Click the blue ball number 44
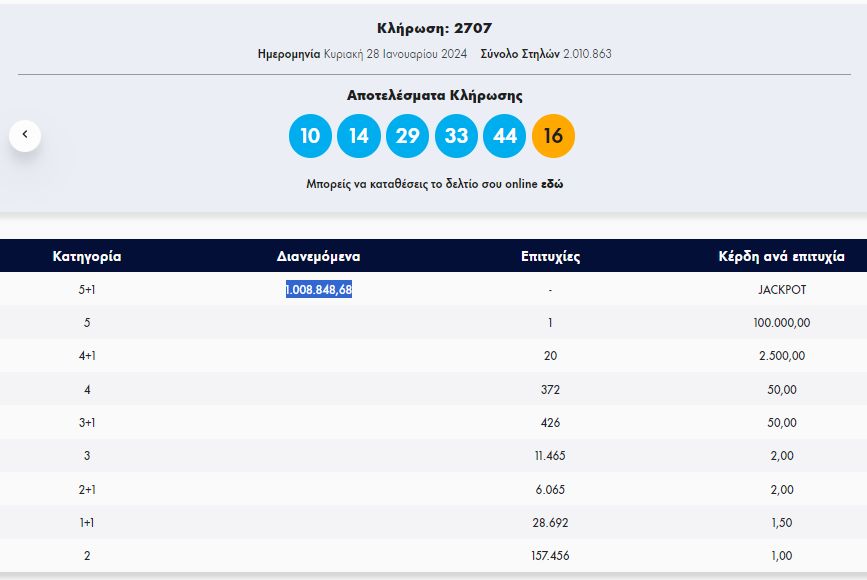Screen dimensions: 867x580 click(x=504, y=136)
